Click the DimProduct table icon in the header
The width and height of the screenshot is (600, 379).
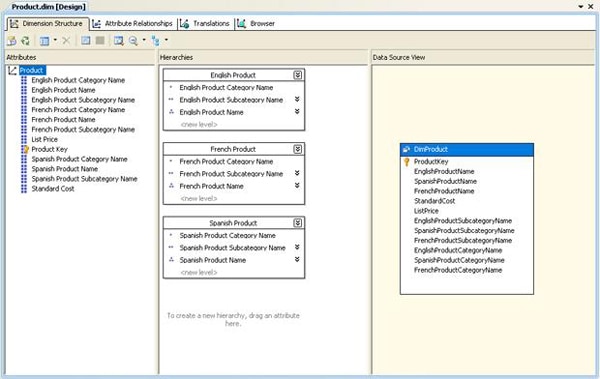click(x=406, y=150)
